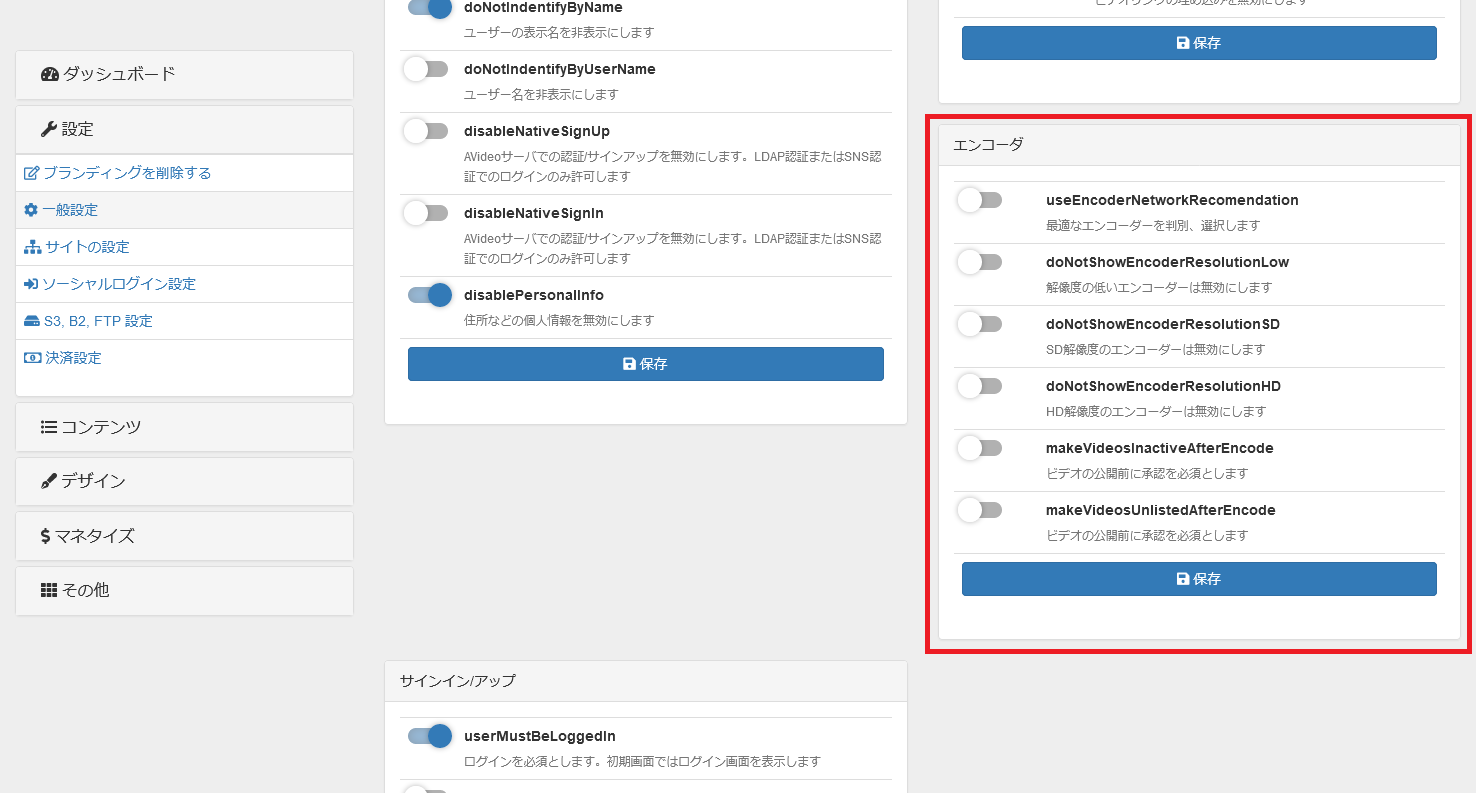
Task: Turn on makeVideosUnlistedAfterEncode toggle
Action: coord(980,510)
